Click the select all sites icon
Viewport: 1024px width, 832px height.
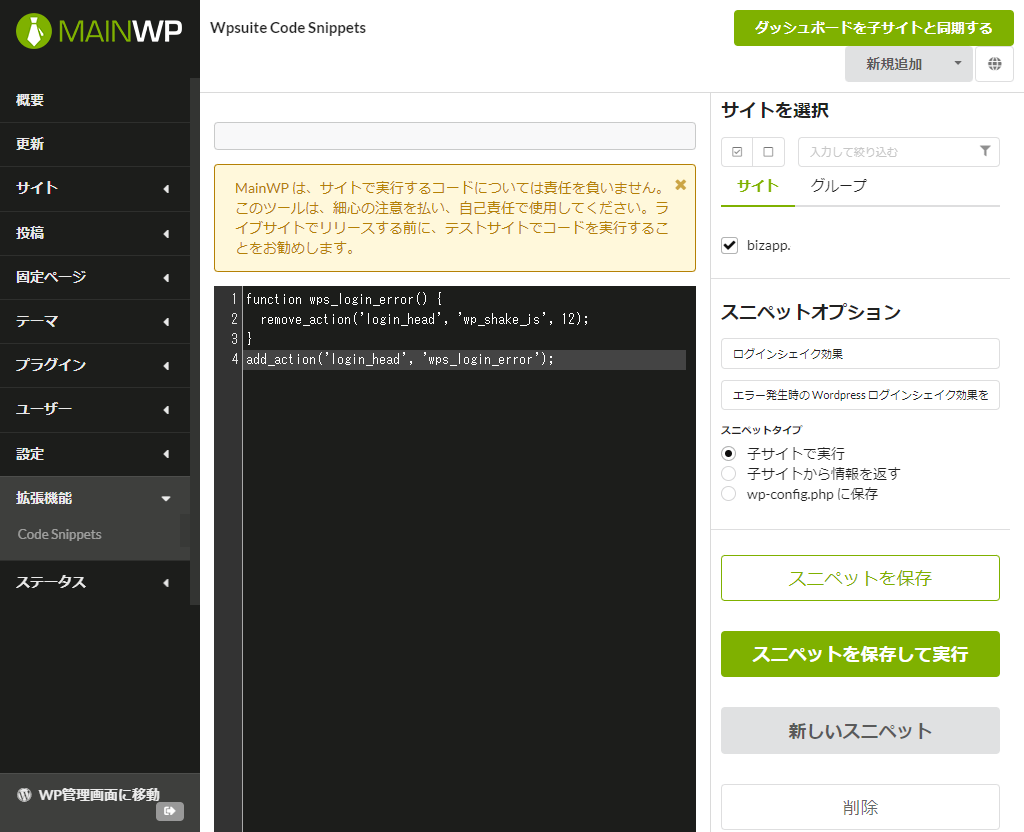click(737, 152)
